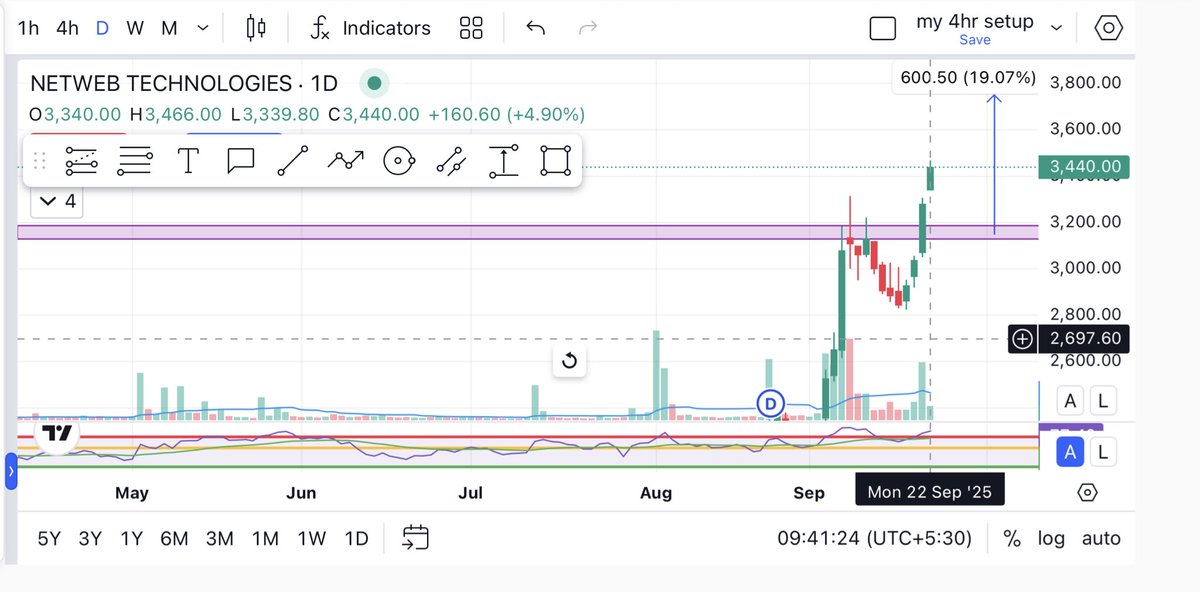Save the 'my 4hr setup' layout
The image size is (1200, 592).
(x=975, y=40)
